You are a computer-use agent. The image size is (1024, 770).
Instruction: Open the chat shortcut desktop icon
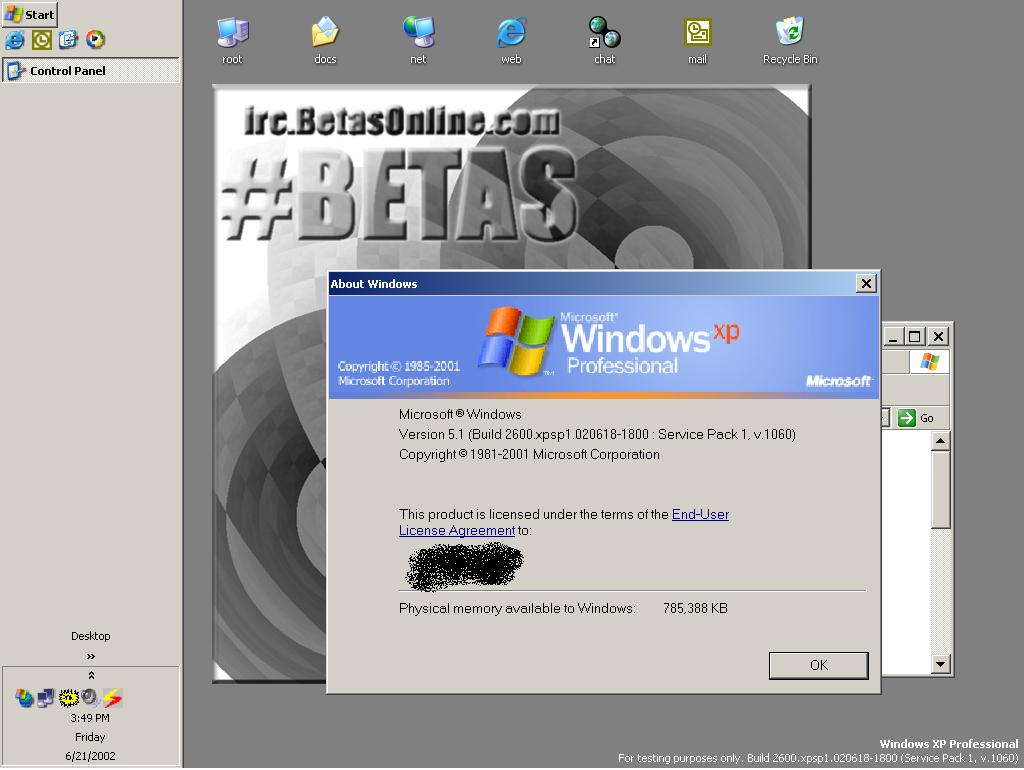click(604, 40)
